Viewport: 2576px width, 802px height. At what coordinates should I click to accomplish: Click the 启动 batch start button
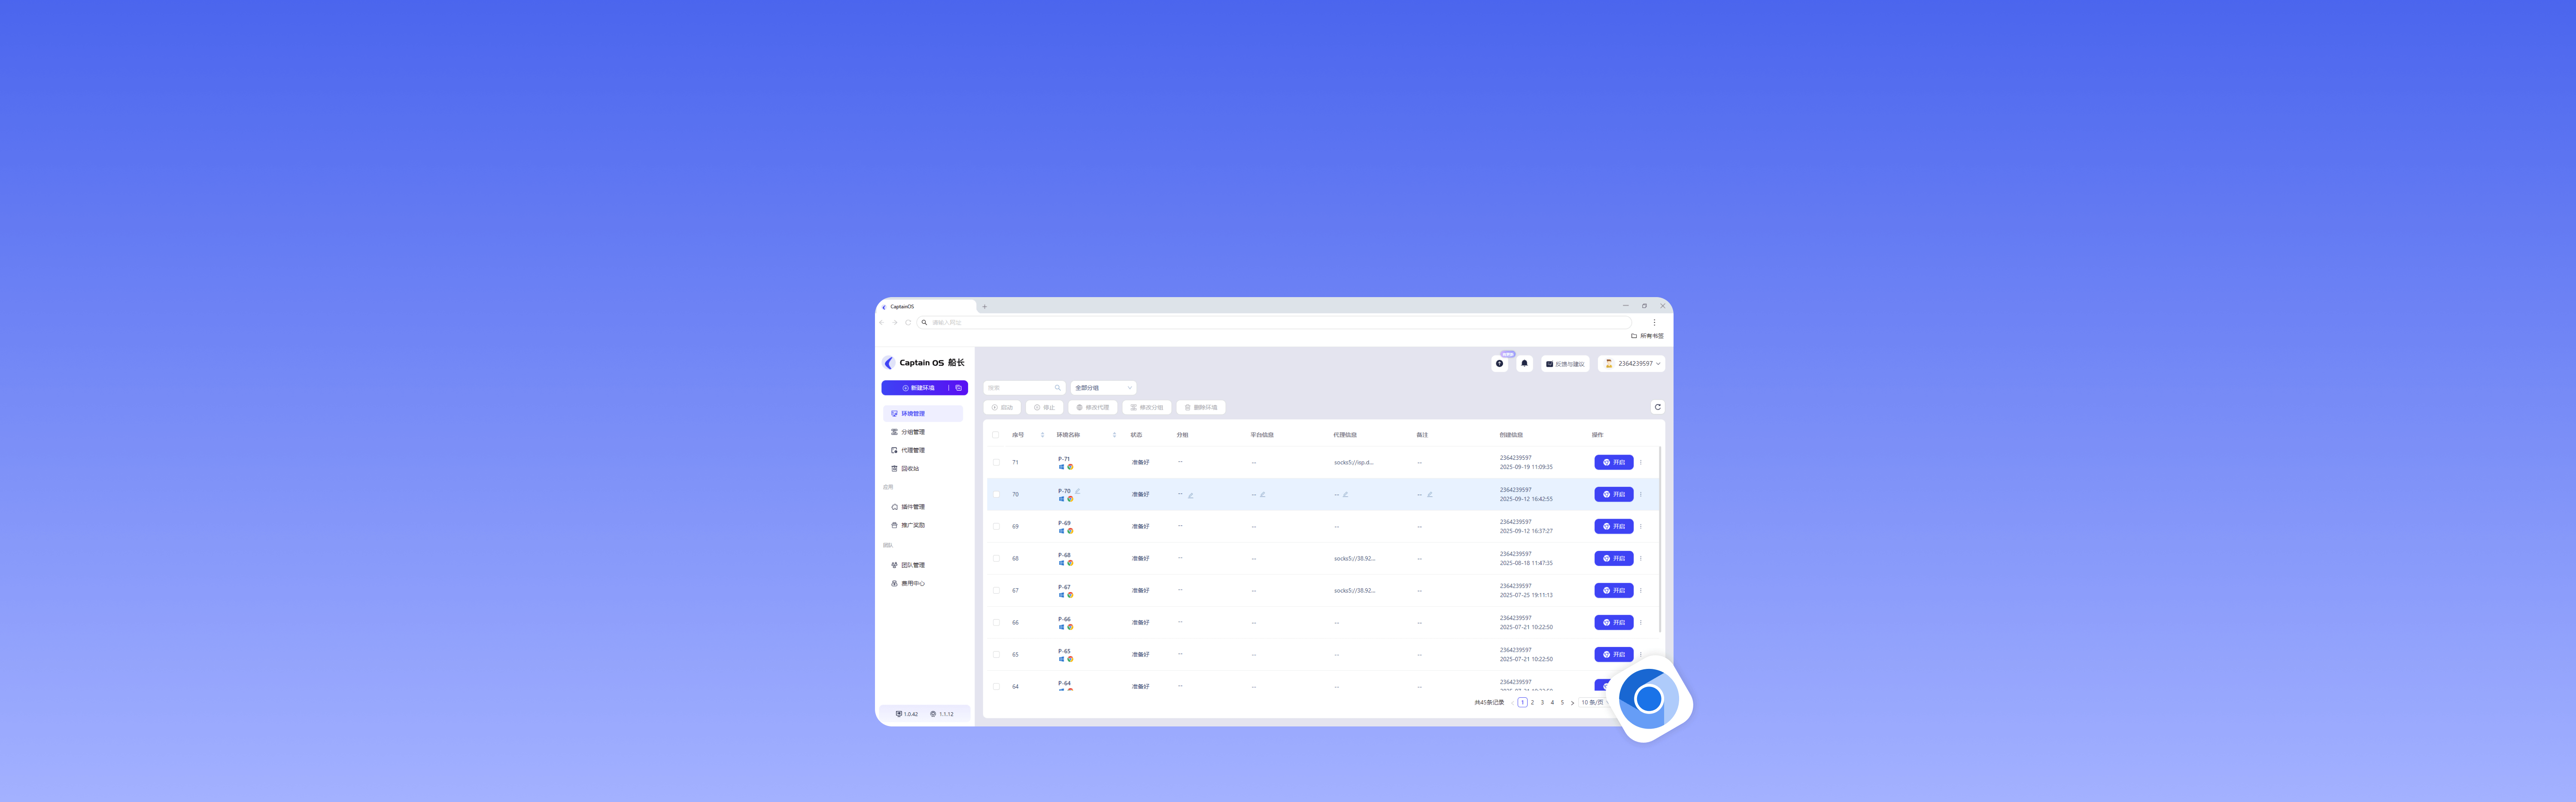pos(1002,407)
